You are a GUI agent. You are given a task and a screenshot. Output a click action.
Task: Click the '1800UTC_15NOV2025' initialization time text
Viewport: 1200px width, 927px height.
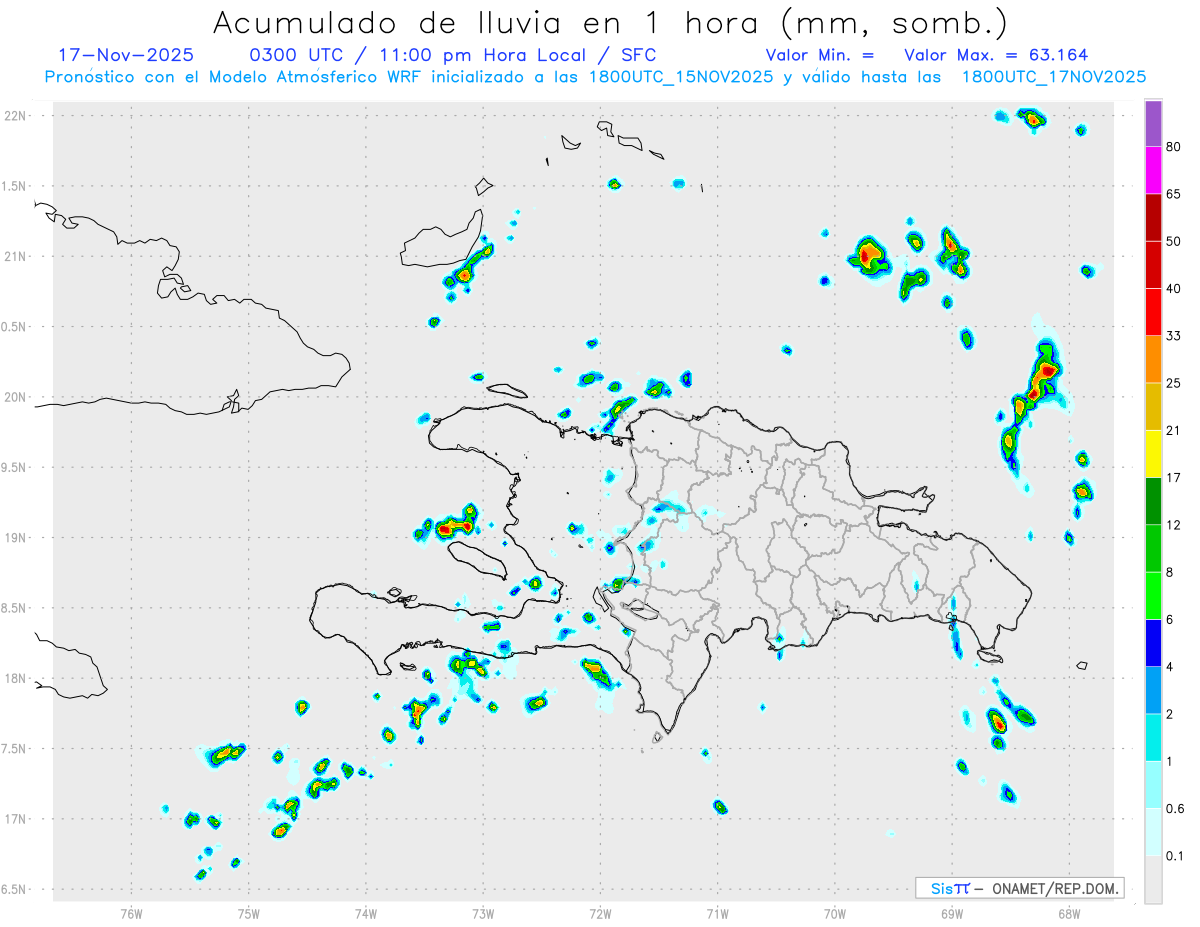pyautogui.click(x=682, y=77)
